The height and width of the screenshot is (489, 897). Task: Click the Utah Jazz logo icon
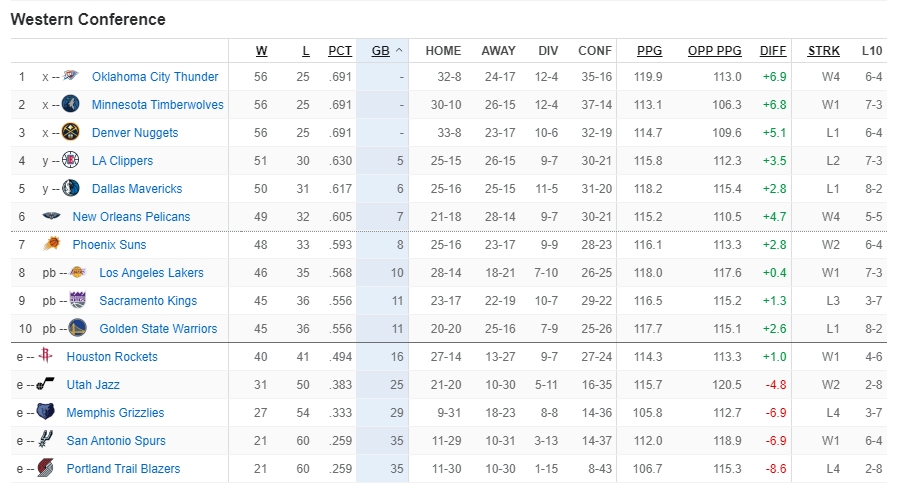tap(46, 384)
